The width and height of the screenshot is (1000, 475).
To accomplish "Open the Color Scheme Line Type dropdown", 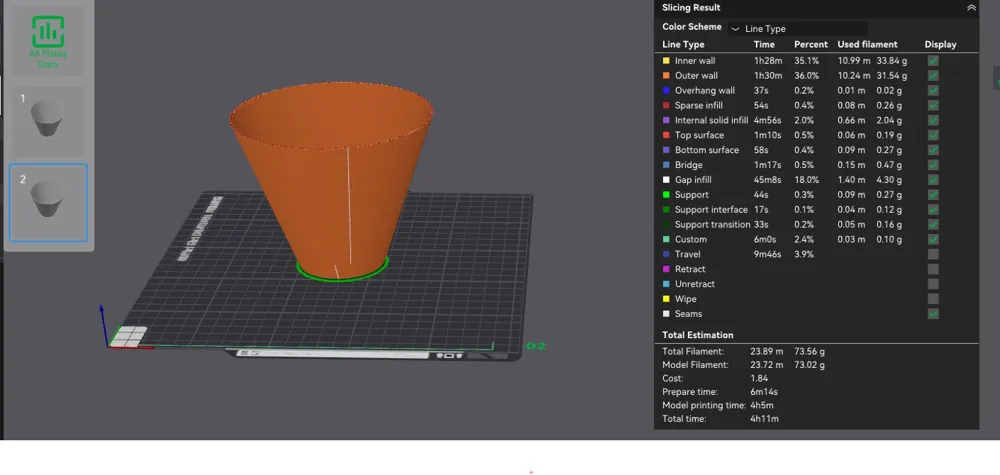I will [798, 28].
